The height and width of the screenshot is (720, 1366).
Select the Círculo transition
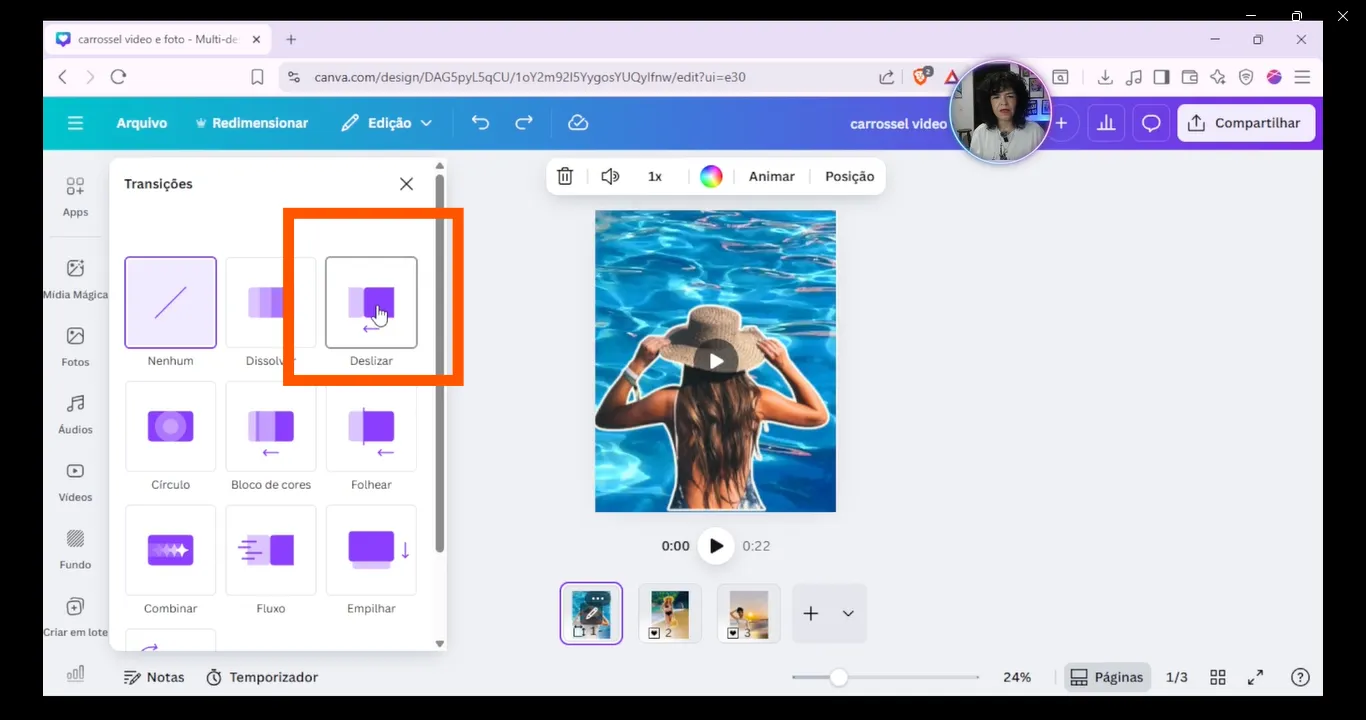click(170, 427)
